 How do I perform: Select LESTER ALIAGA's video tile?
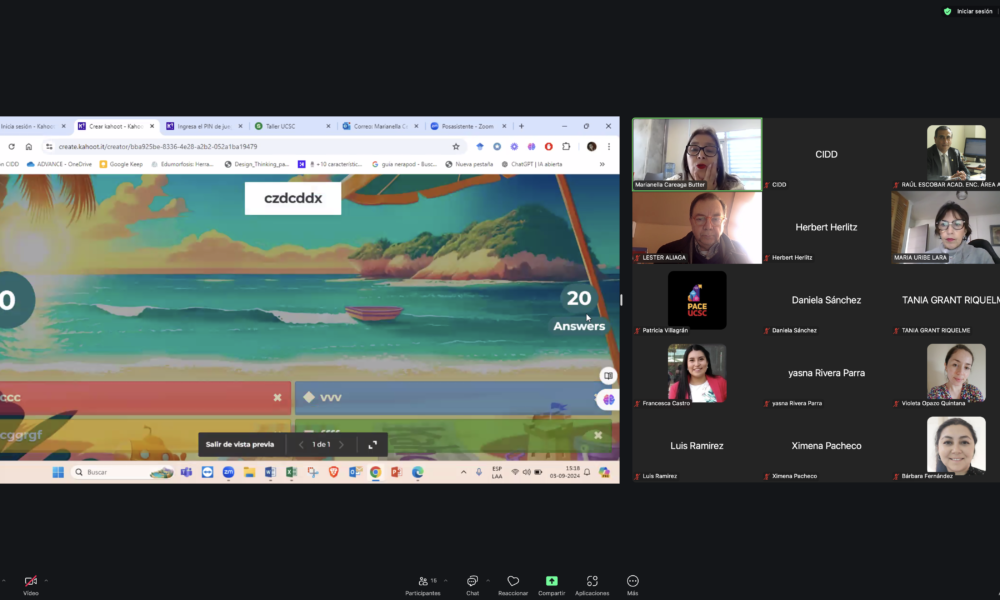697,228
